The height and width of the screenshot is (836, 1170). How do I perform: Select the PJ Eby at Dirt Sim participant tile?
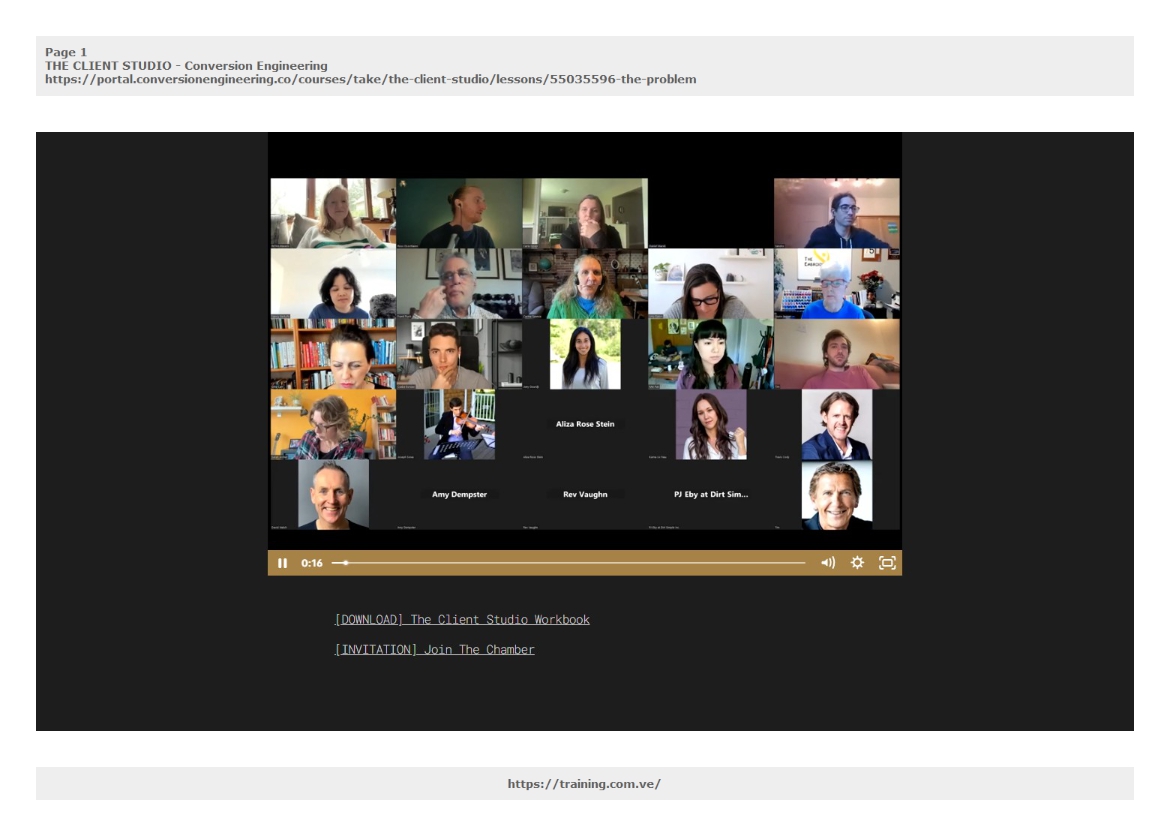711,494
